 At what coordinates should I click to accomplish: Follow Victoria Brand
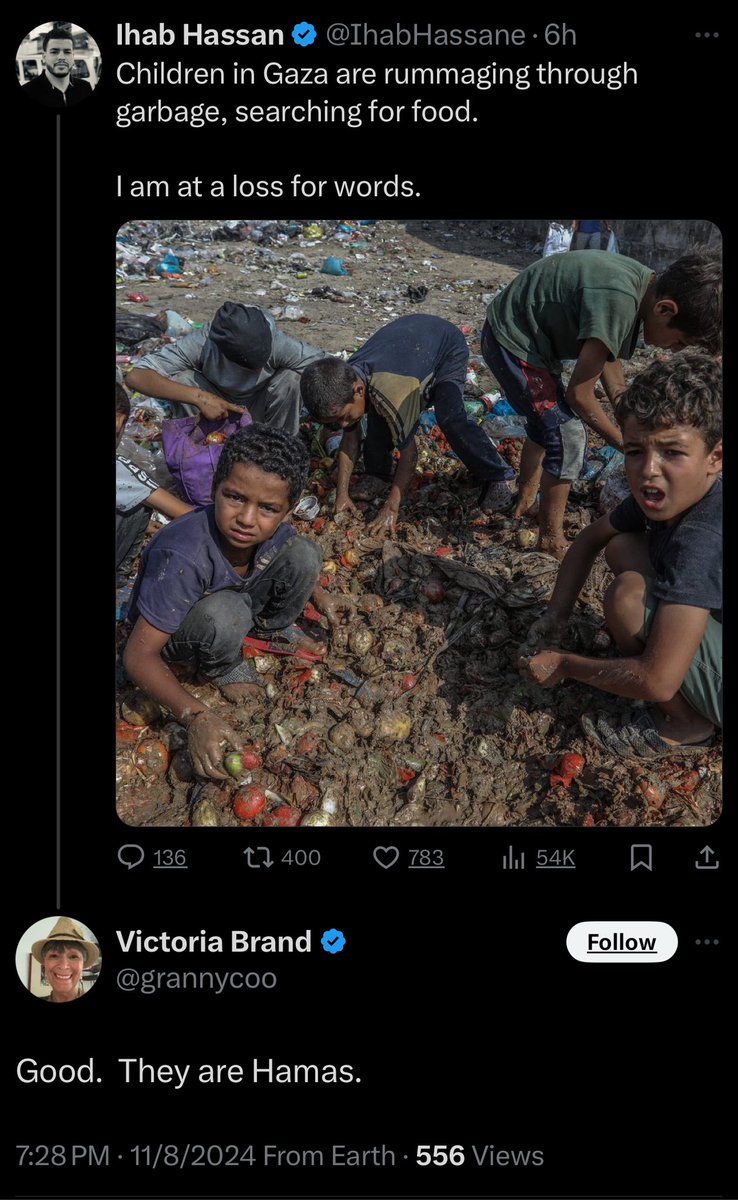621,942
